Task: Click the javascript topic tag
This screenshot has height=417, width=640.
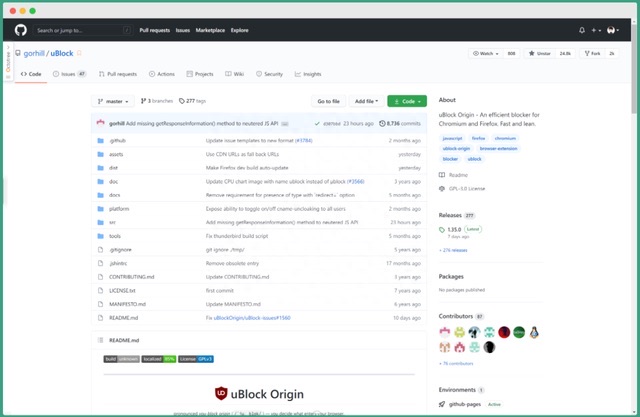Action: (x=453, y=138)
